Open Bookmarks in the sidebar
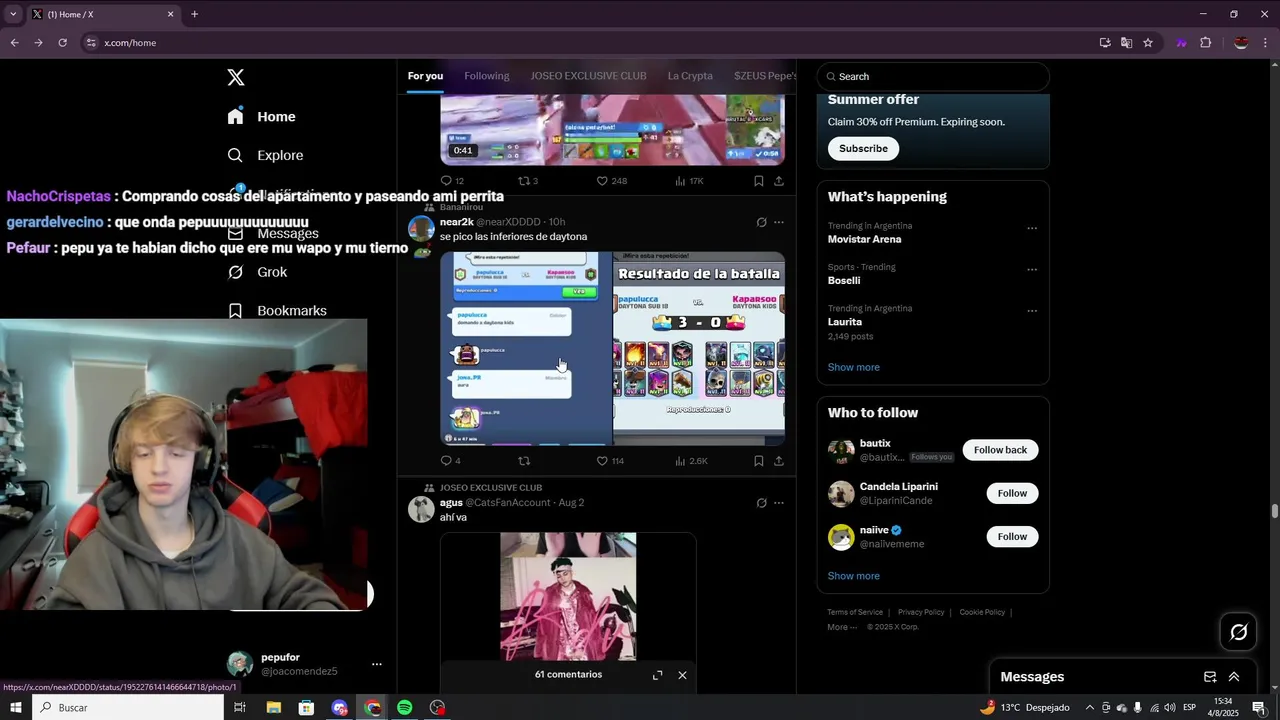The height and width of the screenshot is (720, 1280). pos(277,310)
